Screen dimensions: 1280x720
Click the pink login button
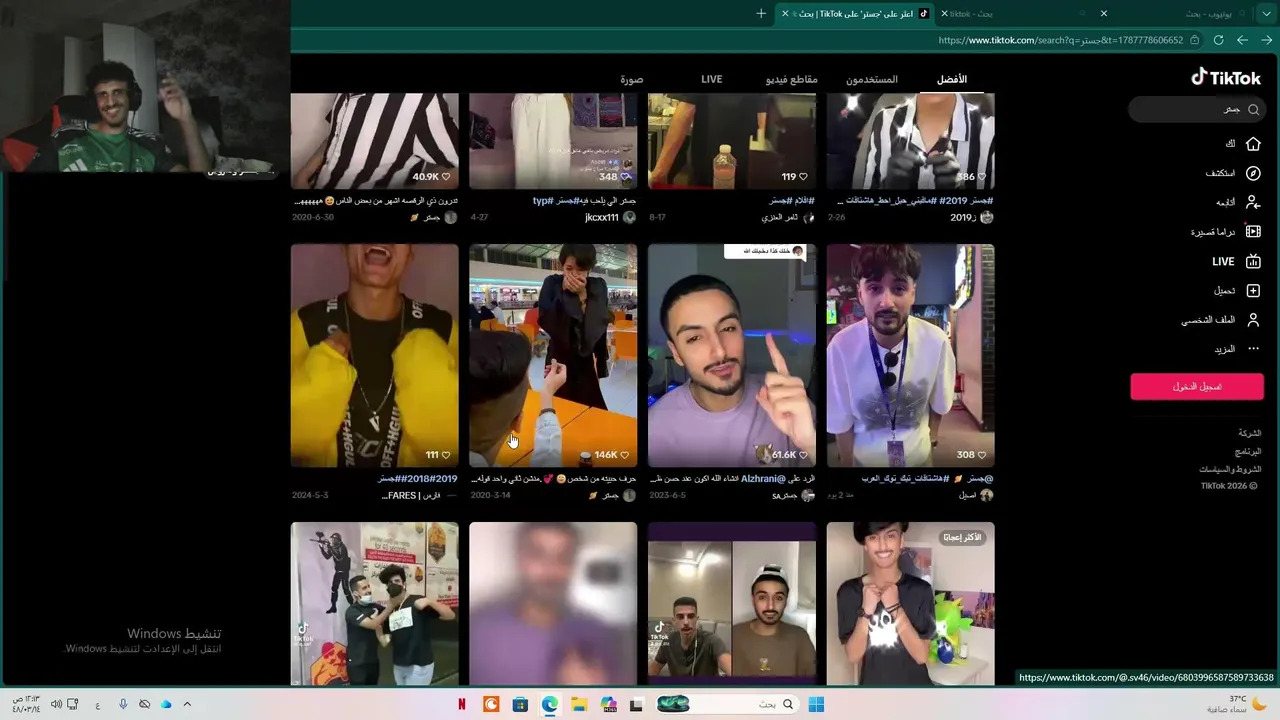click(x=1197, y=386)
